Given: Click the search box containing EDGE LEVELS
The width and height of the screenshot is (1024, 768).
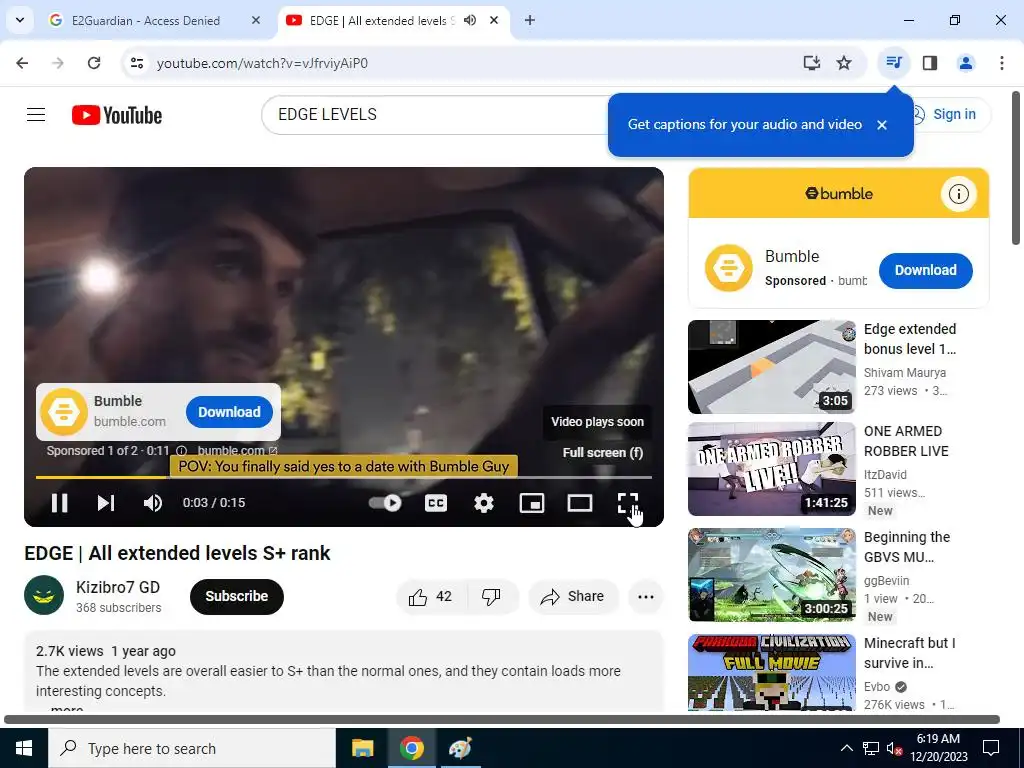Looking at the screenshot, I should 434,114.
